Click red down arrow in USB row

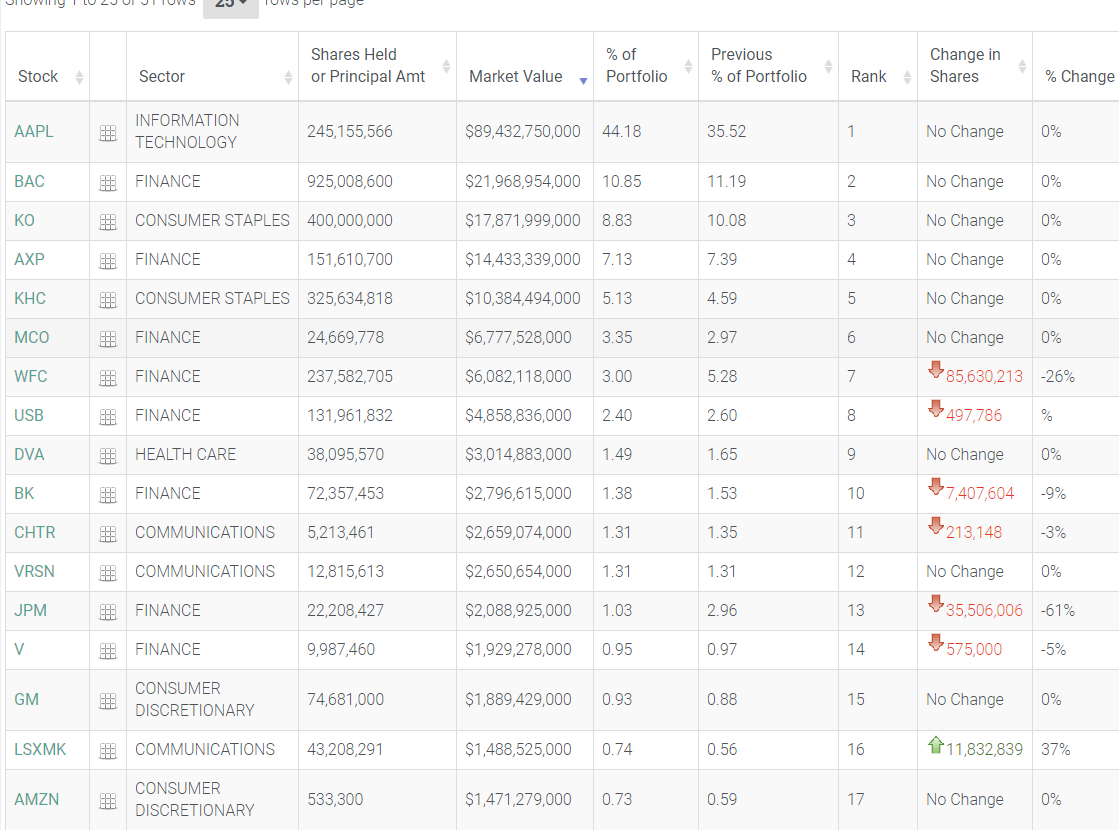[936, 409]
